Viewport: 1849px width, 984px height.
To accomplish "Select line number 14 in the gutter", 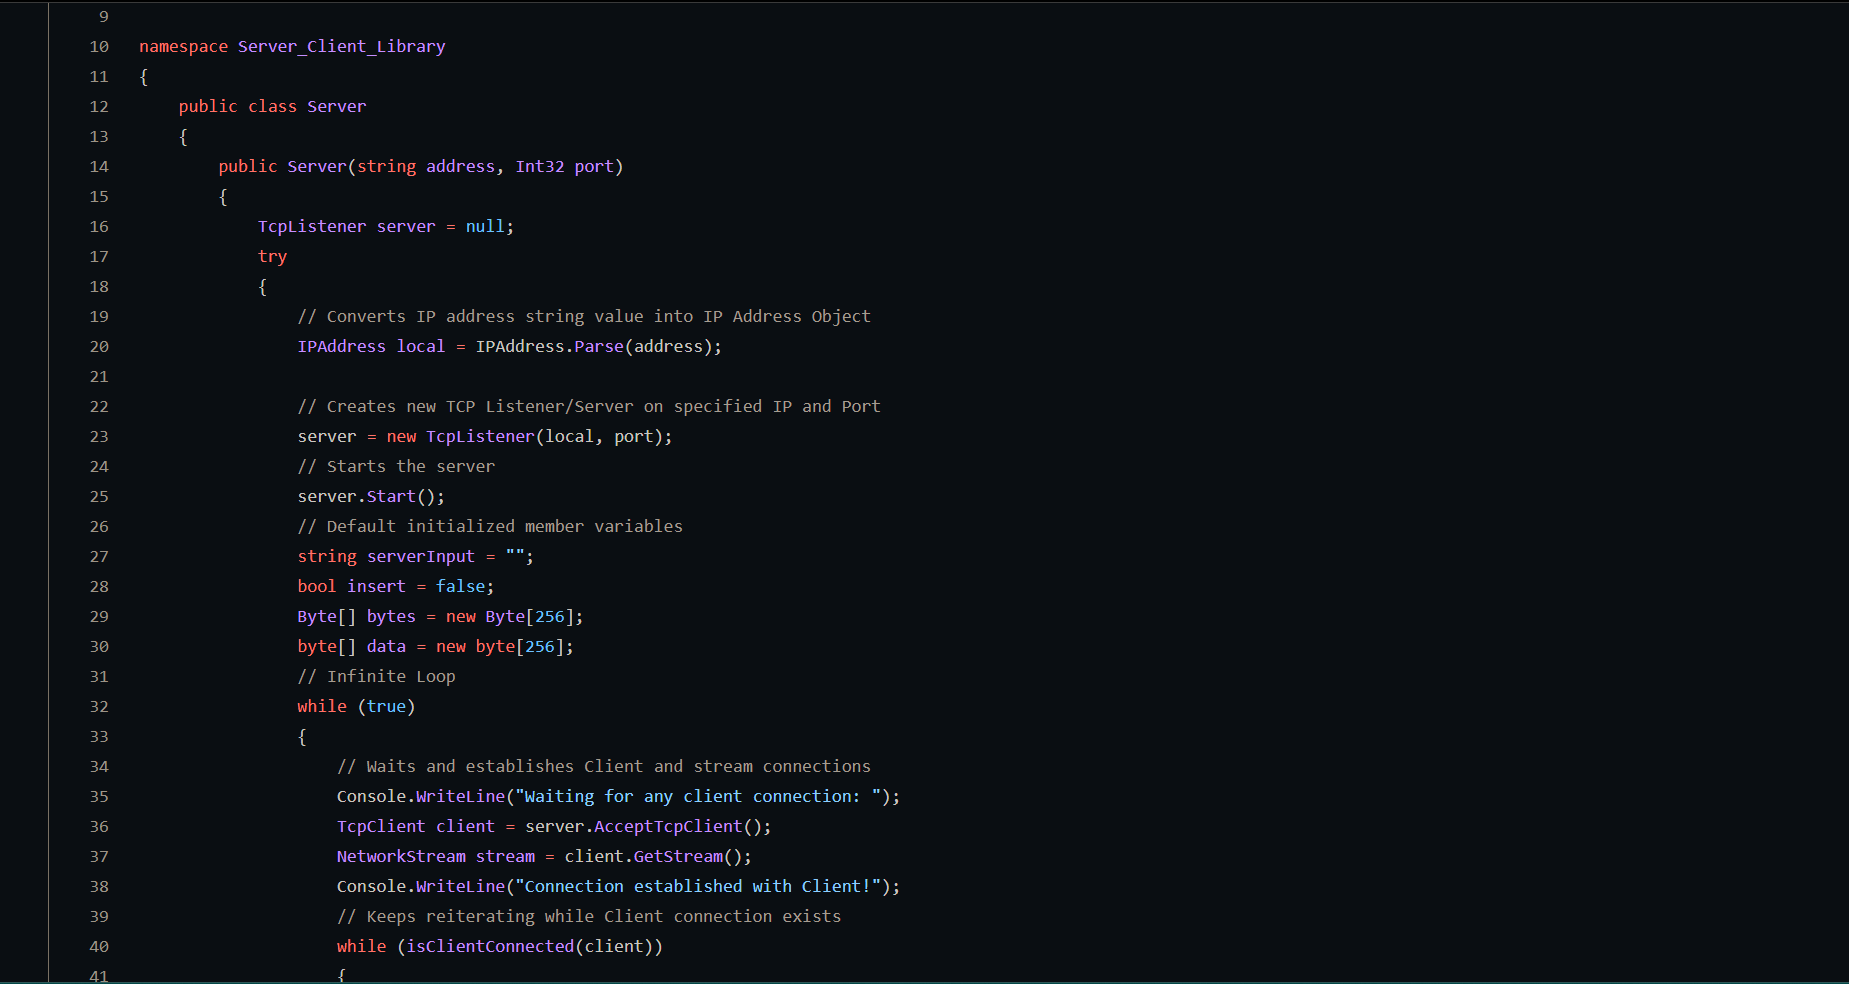I will click(x=99, y=167).
